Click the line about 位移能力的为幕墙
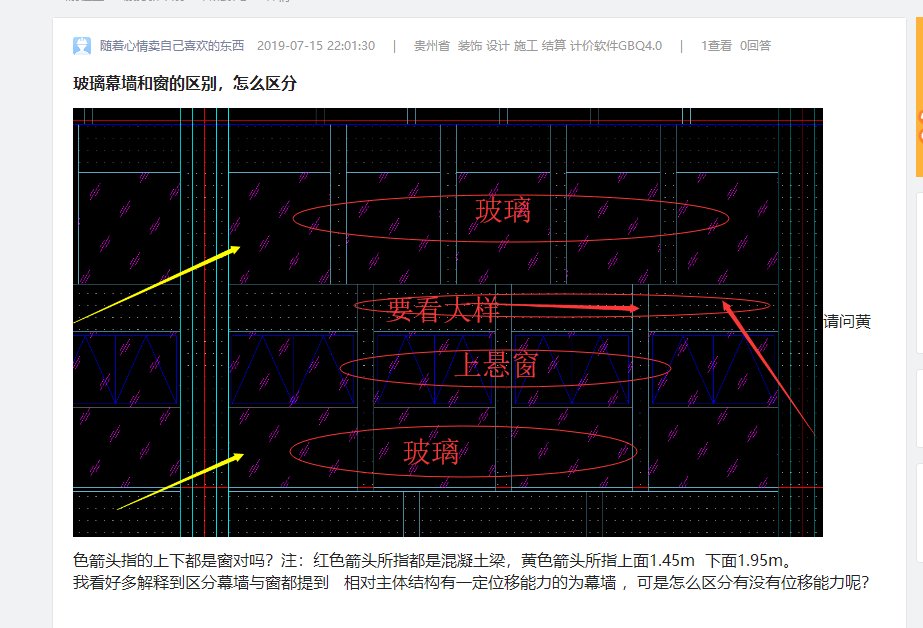 pos(471,583)
